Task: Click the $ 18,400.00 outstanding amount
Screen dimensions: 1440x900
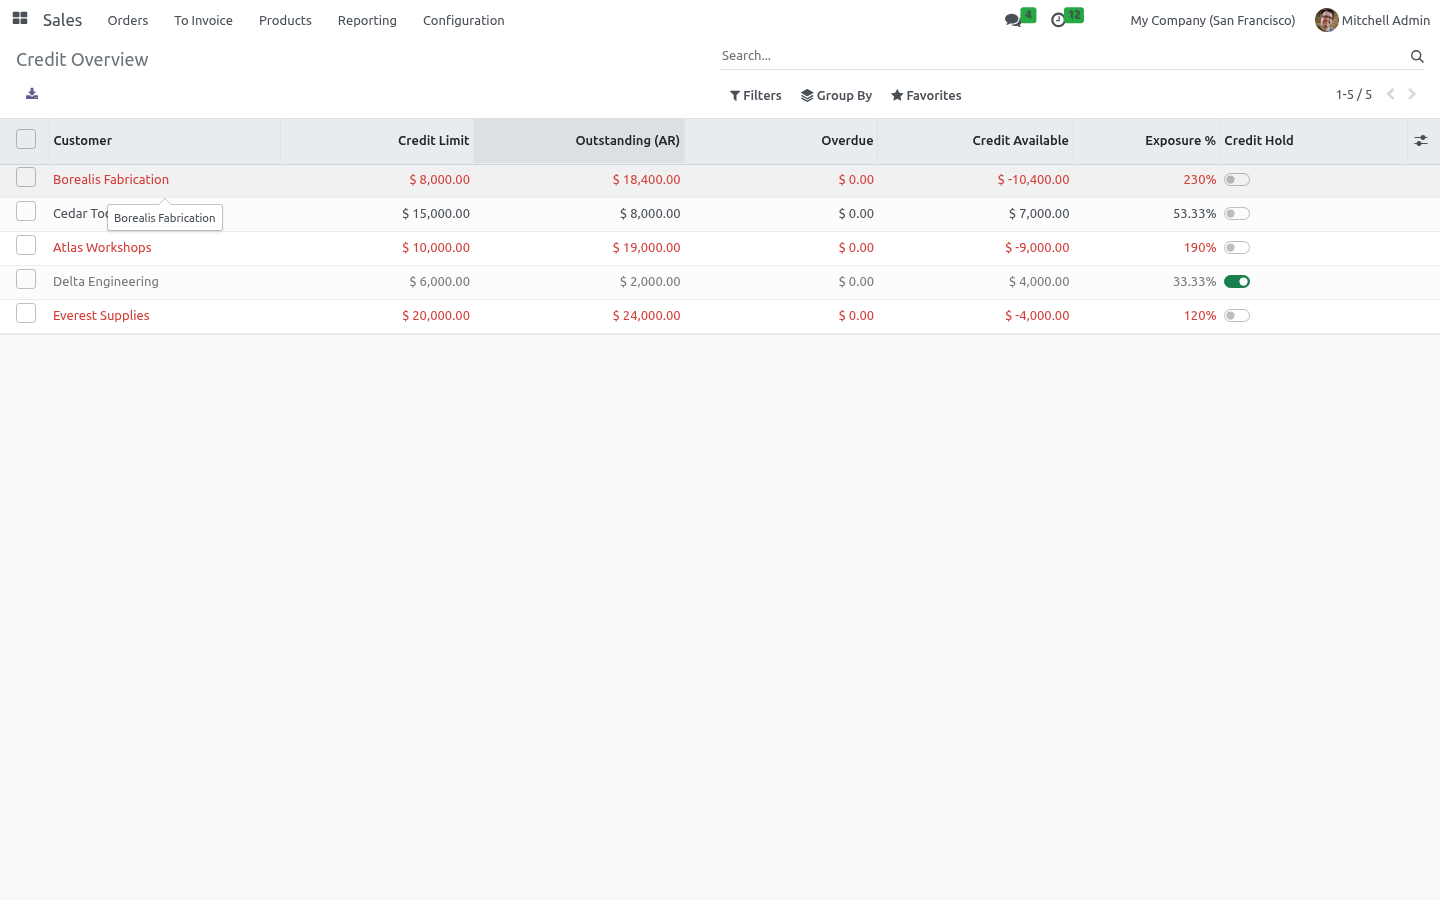Action: tap(646, 180)
